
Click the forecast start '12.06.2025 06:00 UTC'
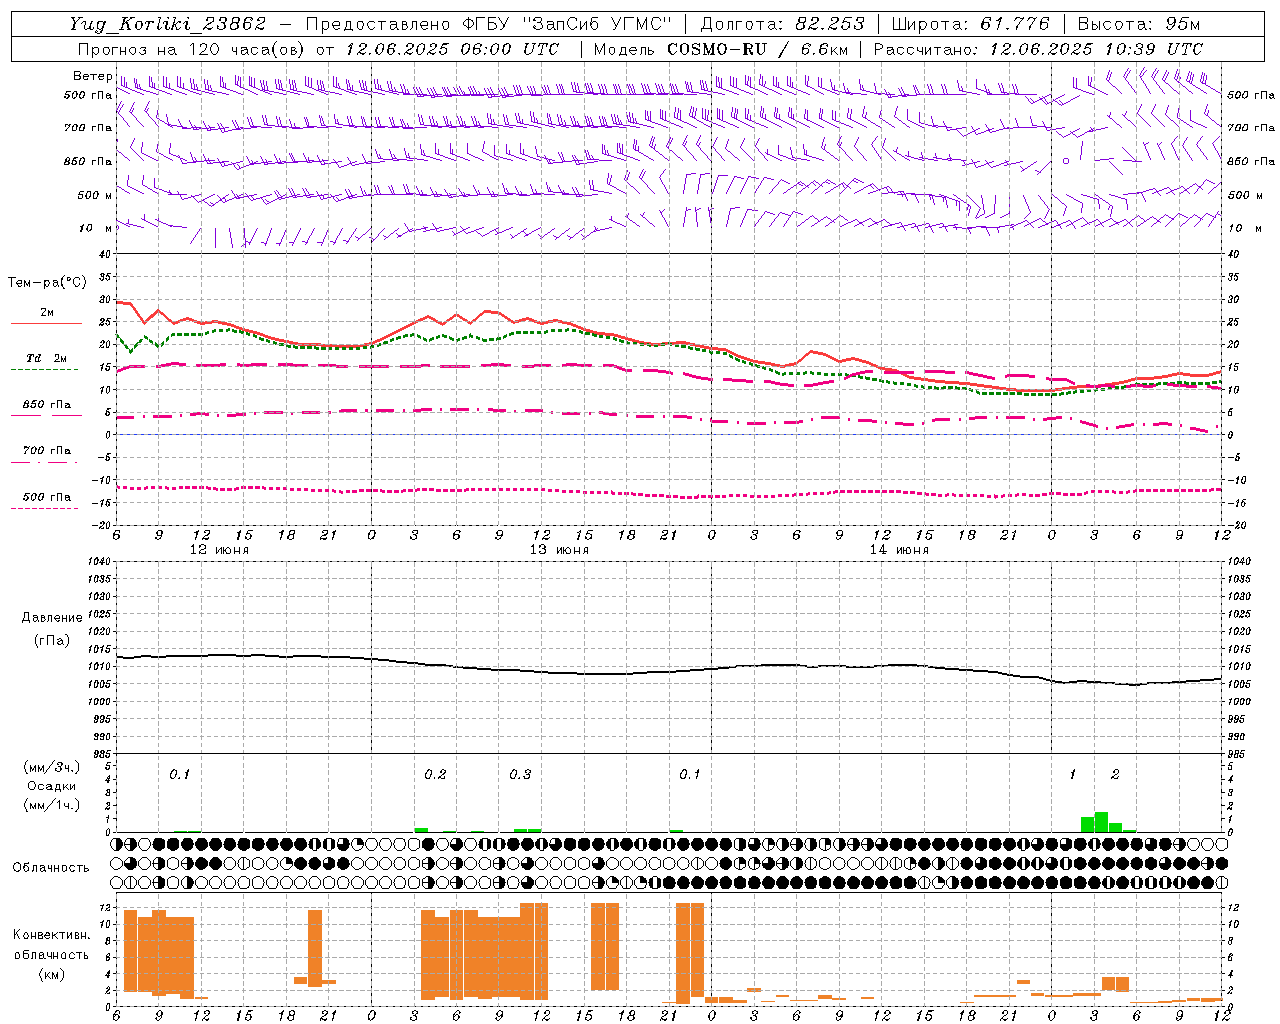tap(452, 49)
